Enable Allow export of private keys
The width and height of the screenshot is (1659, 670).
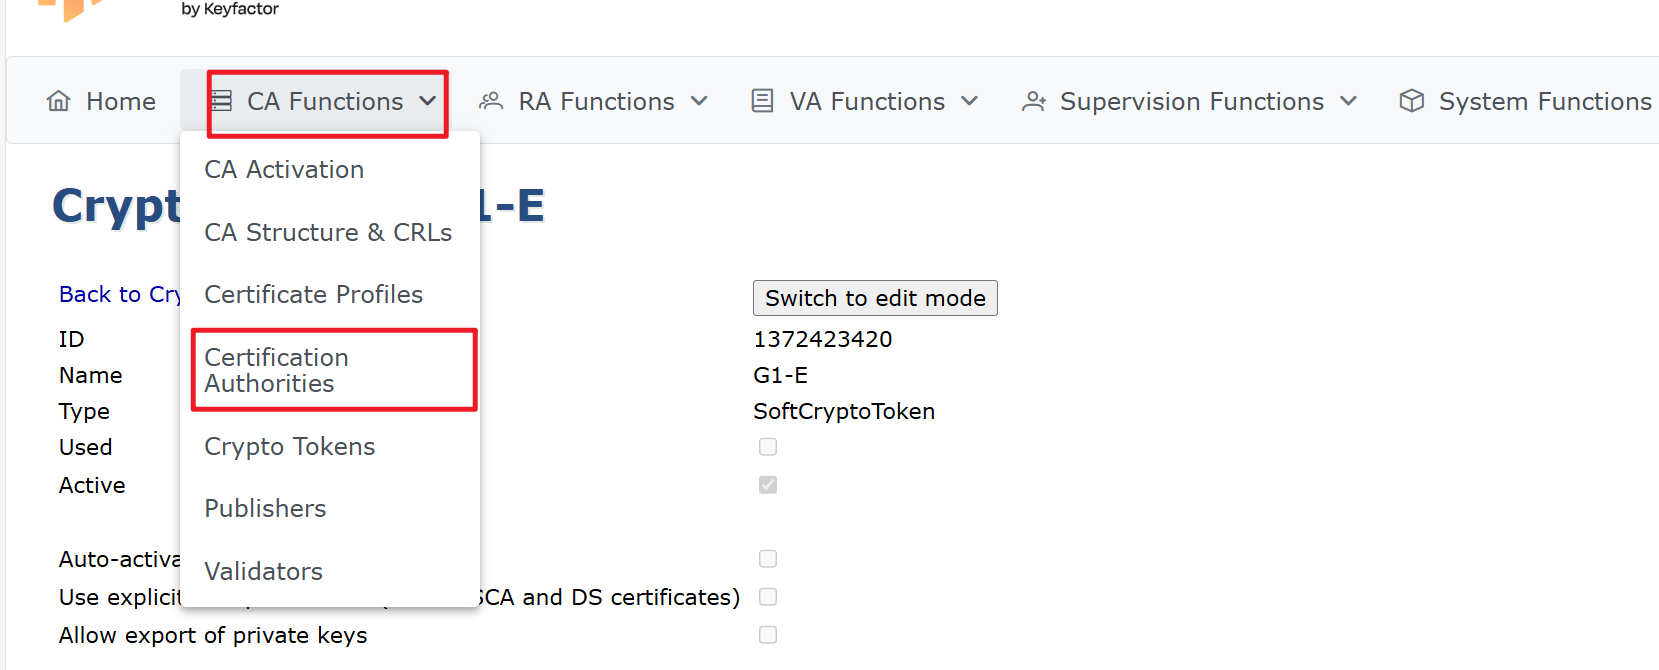(x=768, y=635)
